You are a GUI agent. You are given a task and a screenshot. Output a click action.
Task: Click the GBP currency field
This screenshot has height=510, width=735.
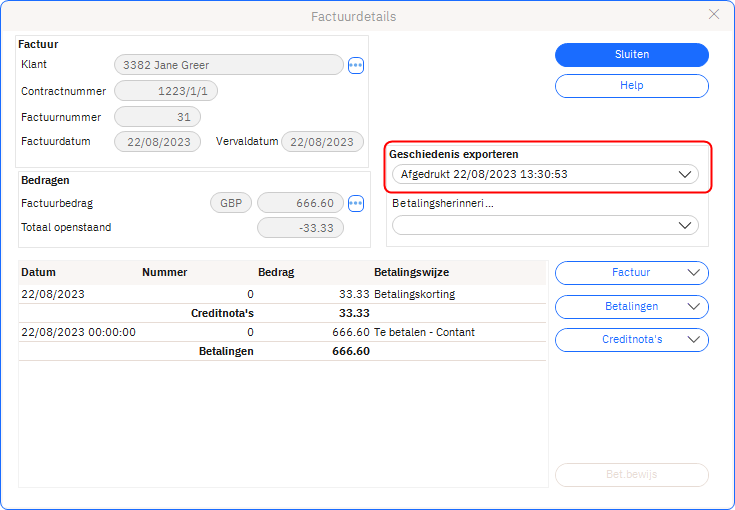[x=230, y=203]
